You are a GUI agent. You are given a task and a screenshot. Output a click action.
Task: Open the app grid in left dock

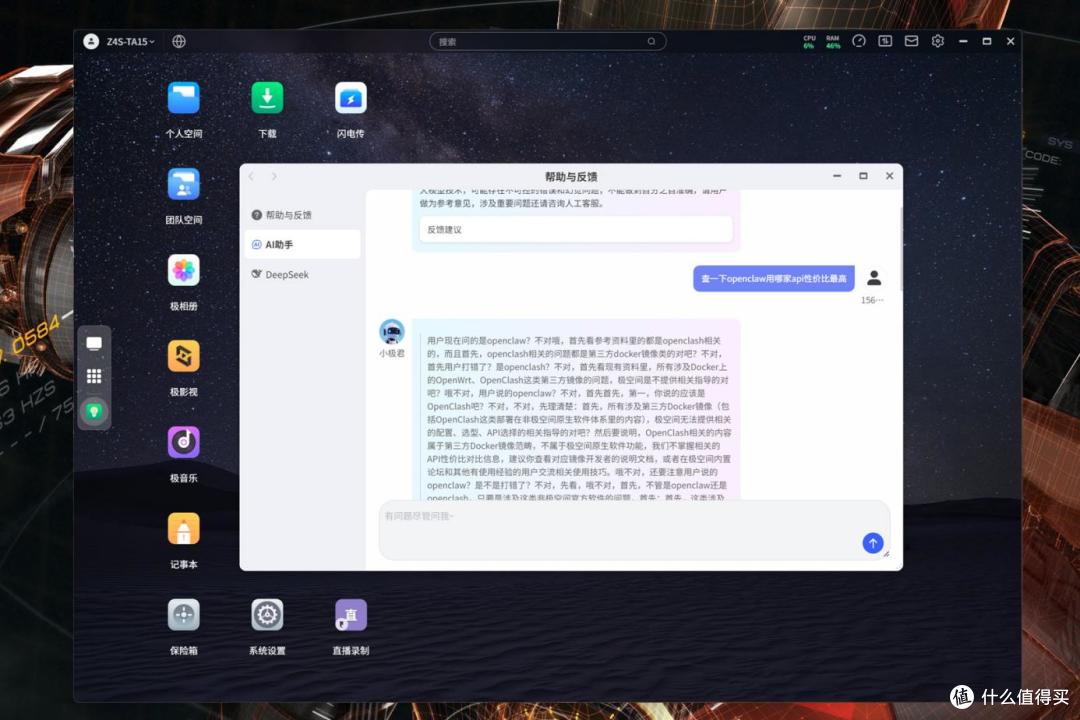click(x=94, y=376)
